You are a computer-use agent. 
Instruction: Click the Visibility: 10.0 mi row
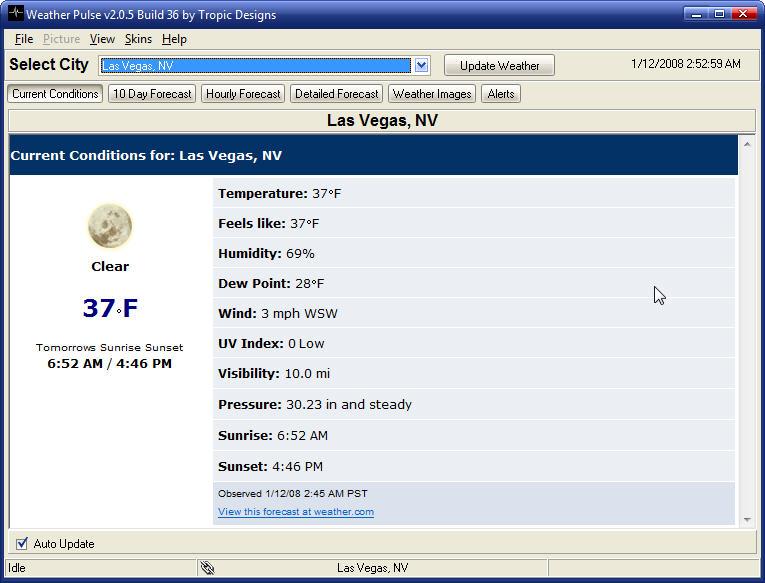tap(474, 373)
